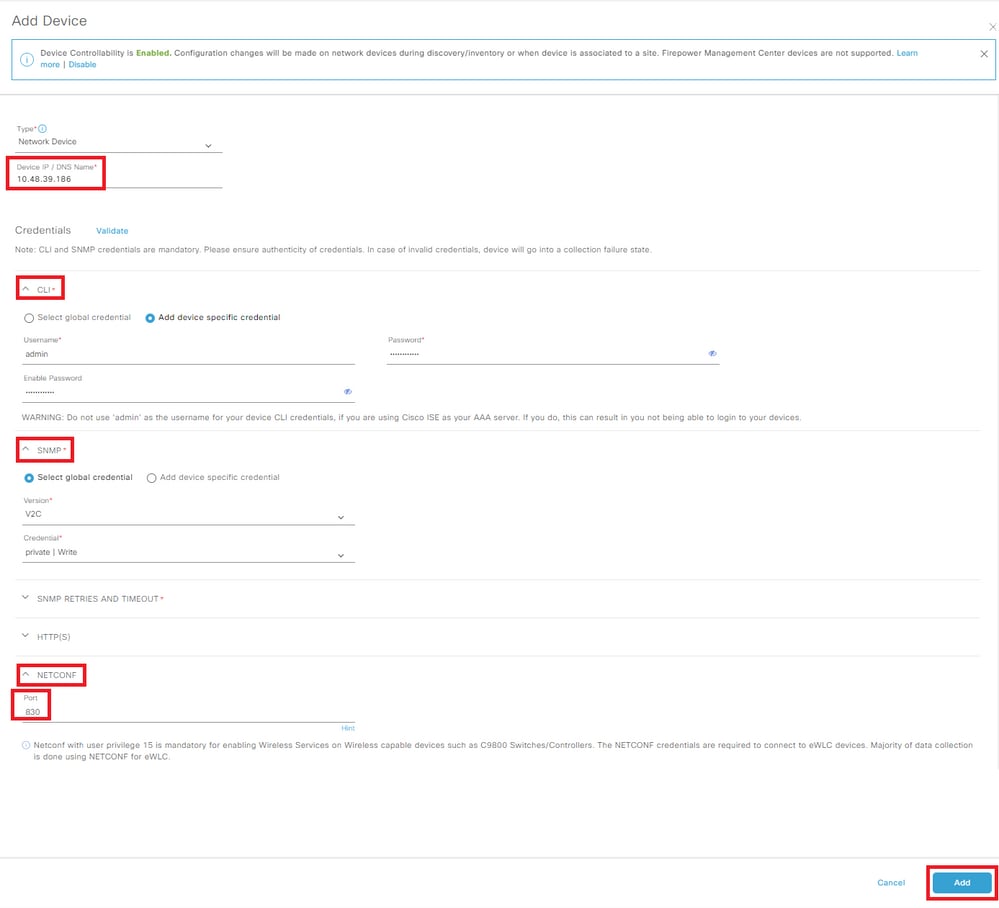
Task: Click the Cancel button
Action: pyautogui.click(x=891, y=883)
